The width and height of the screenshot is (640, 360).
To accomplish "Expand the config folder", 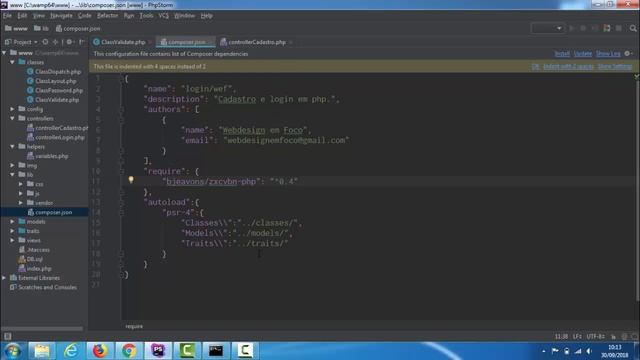I will click(13, 109).
